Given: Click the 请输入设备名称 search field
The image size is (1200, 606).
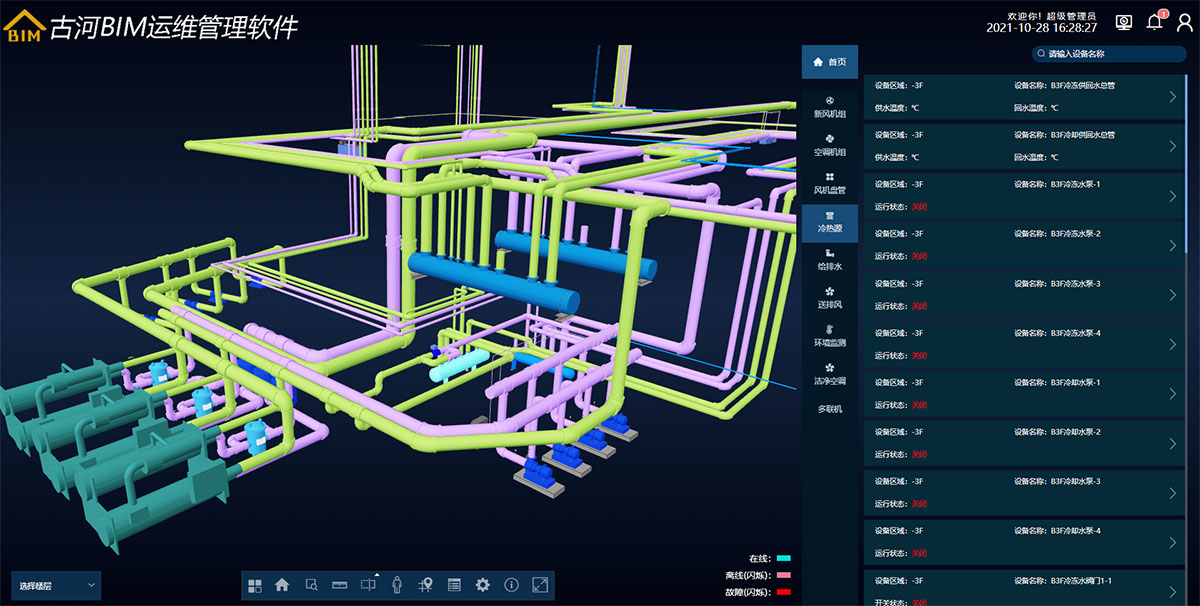Looking at the screenshot, I should 1110,54.
